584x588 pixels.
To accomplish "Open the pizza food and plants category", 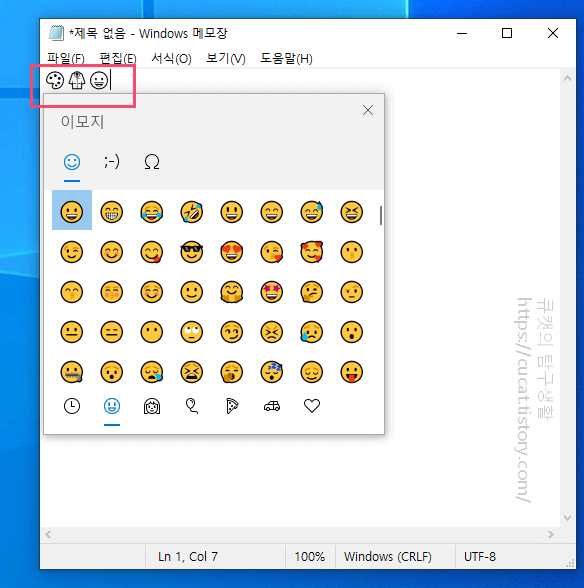I will (232, 406).
